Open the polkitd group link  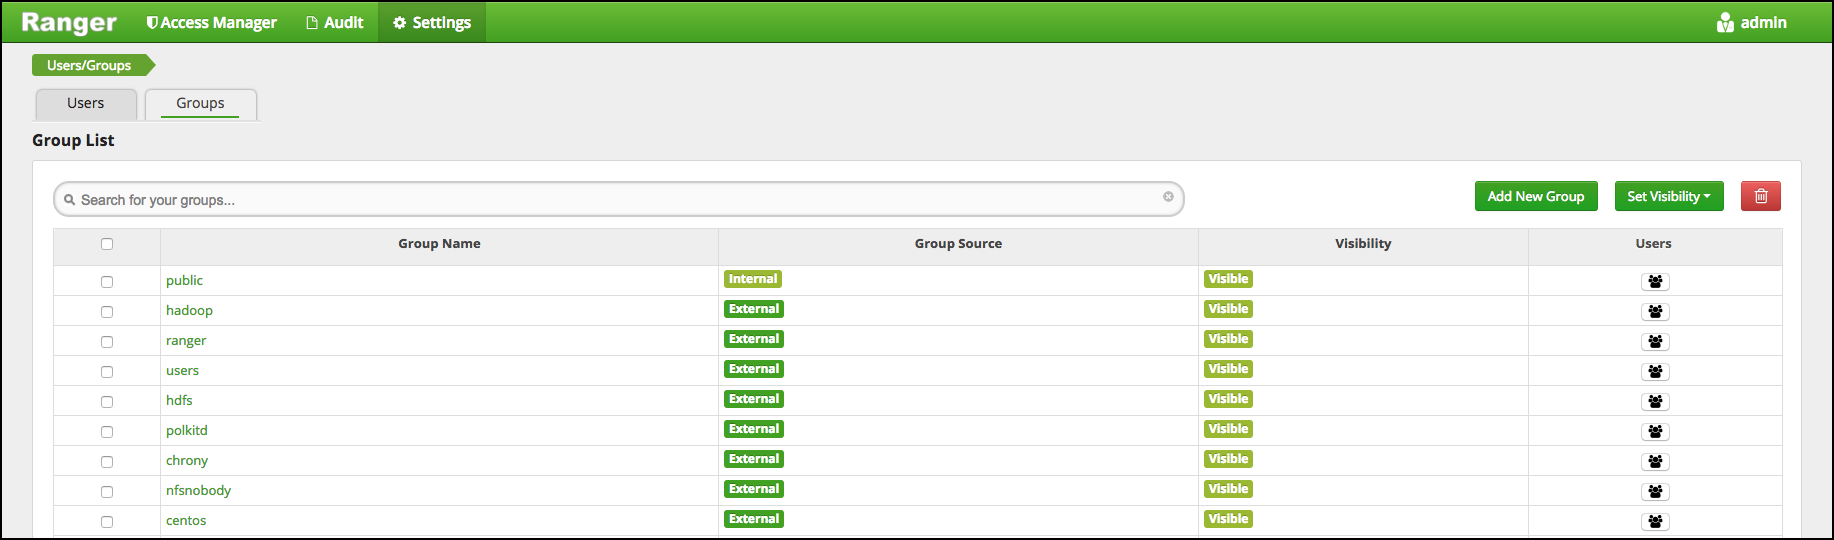[187, 431]
